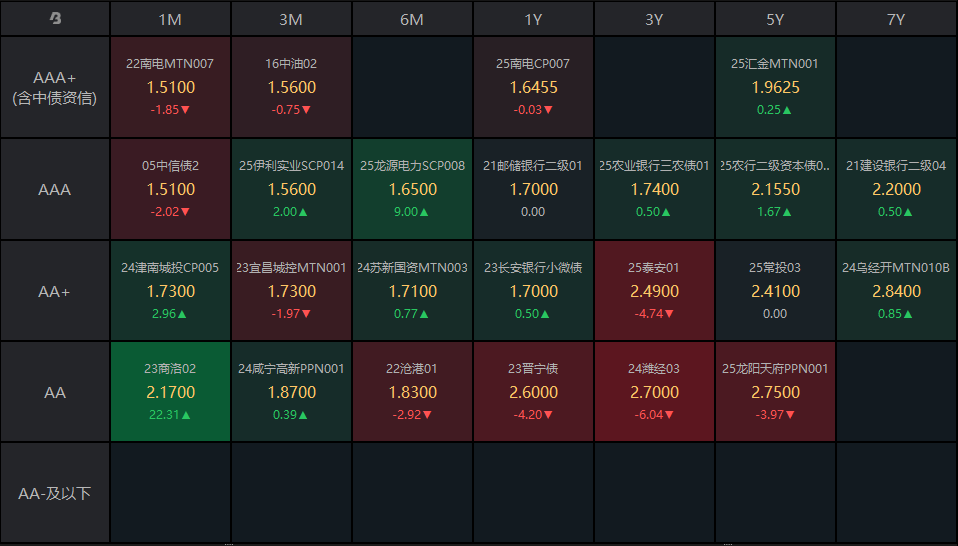Select the 25泰安01 bond cell
The width and height of the screenshot is (958, 546).
pos(654,291)
